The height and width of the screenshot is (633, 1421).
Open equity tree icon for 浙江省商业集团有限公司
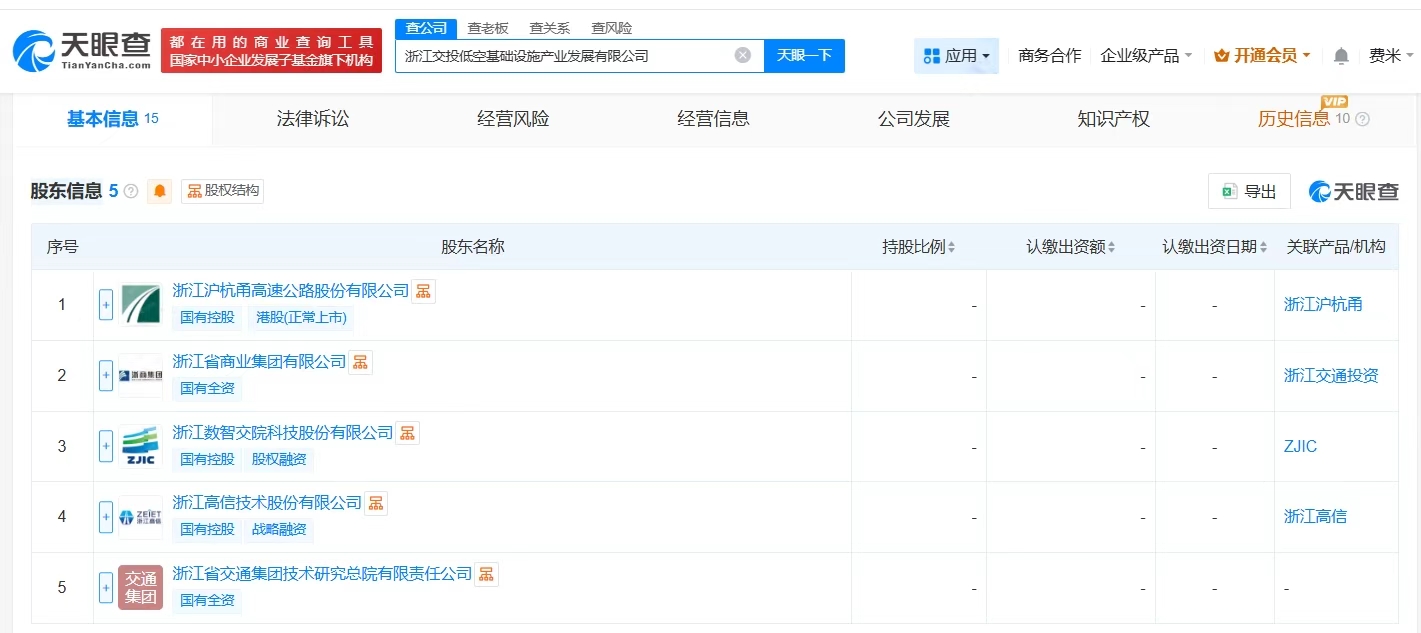coord(360,362)
